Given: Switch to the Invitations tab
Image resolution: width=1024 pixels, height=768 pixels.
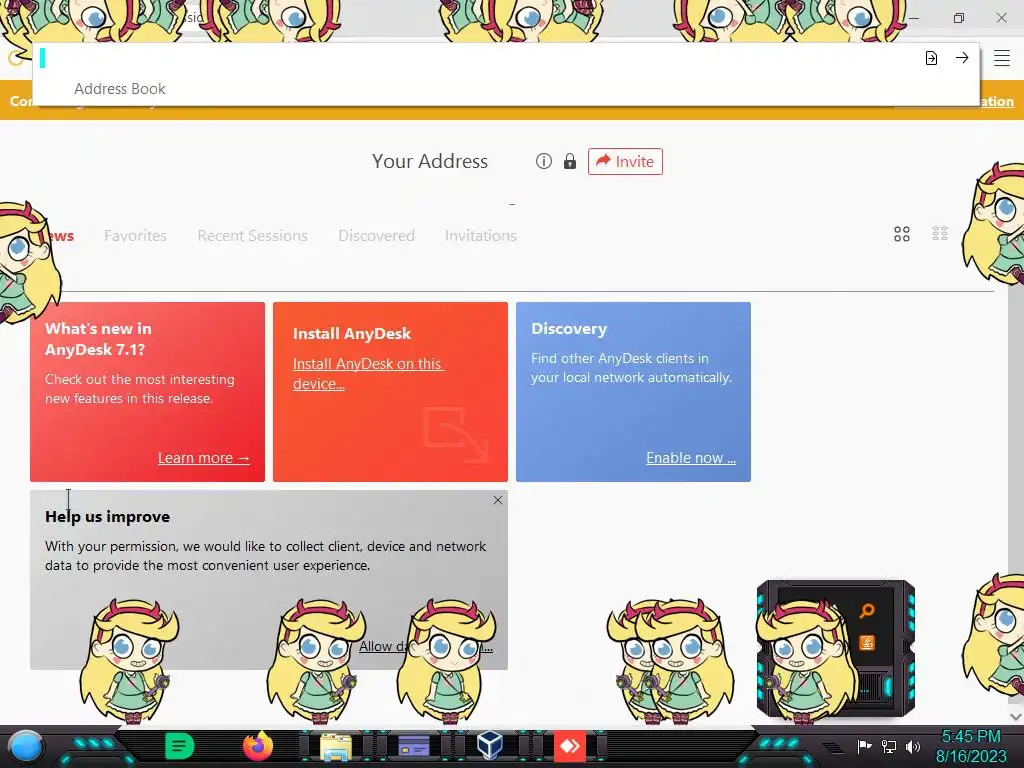Looking at the screenshot, I should tap(481, 236).
